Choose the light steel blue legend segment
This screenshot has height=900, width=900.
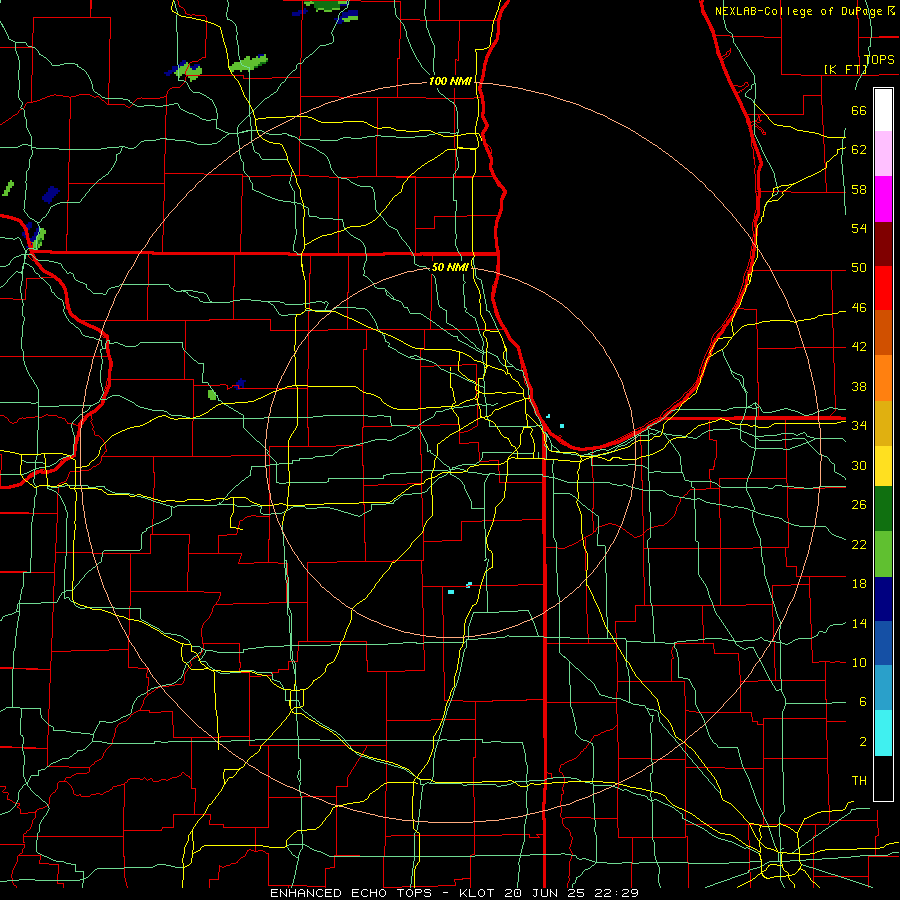click(x=883, y=688)
